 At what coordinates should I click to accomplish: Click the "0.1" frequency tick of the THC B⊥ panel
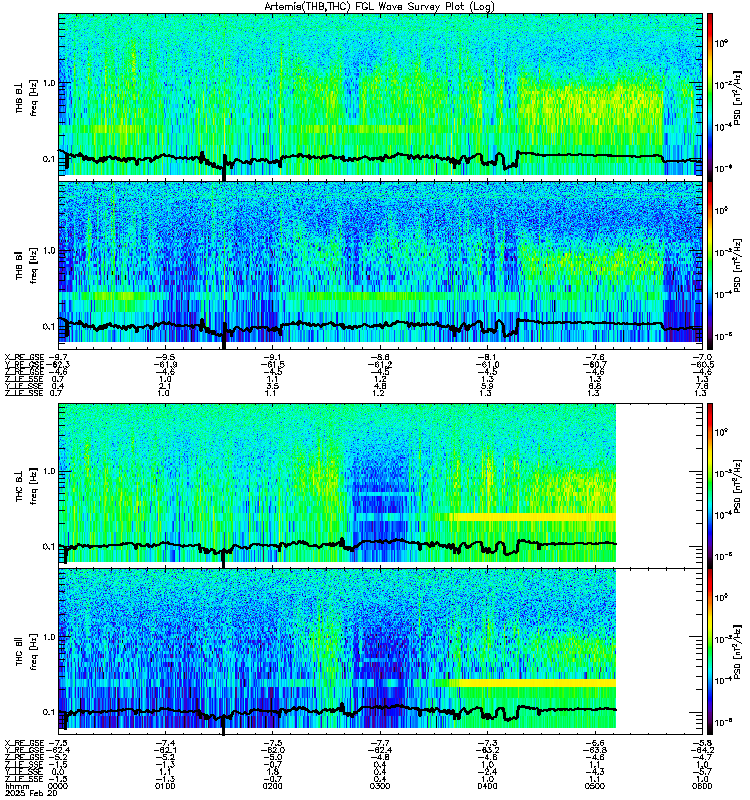point(47,546)
